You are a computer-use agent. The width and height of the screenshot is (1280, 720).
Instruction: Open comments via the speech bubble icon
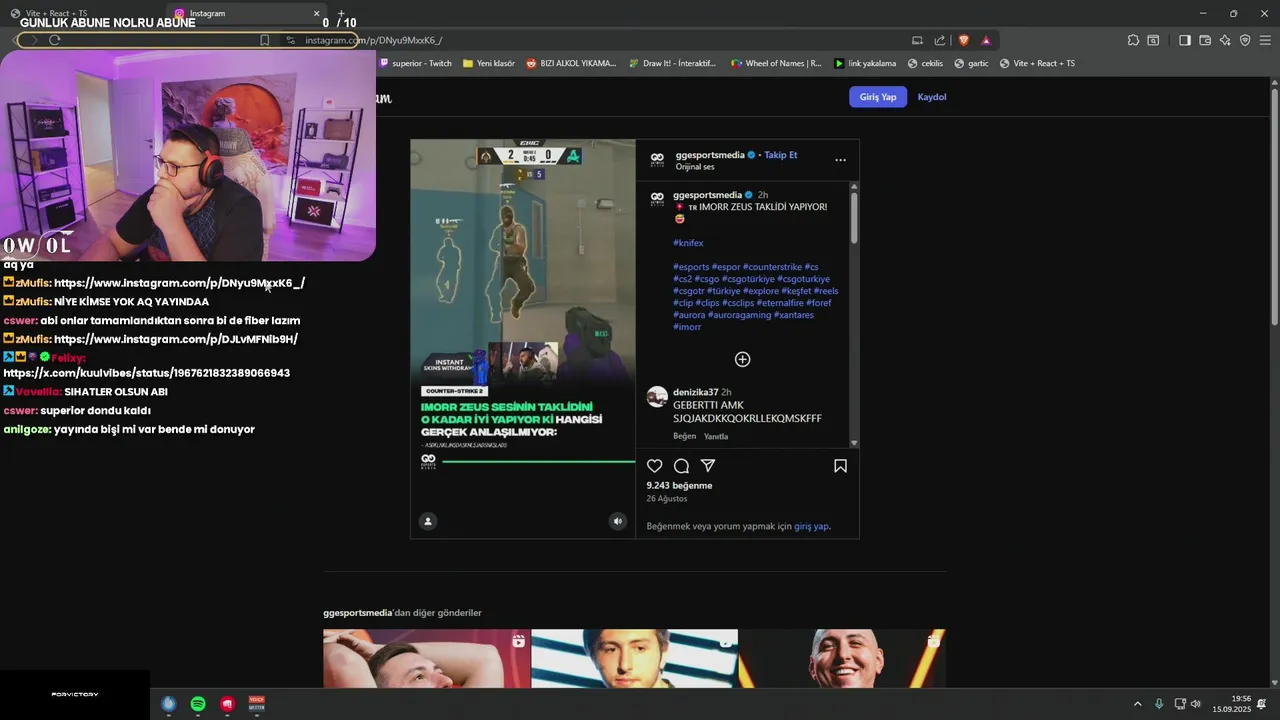[681, 466]
